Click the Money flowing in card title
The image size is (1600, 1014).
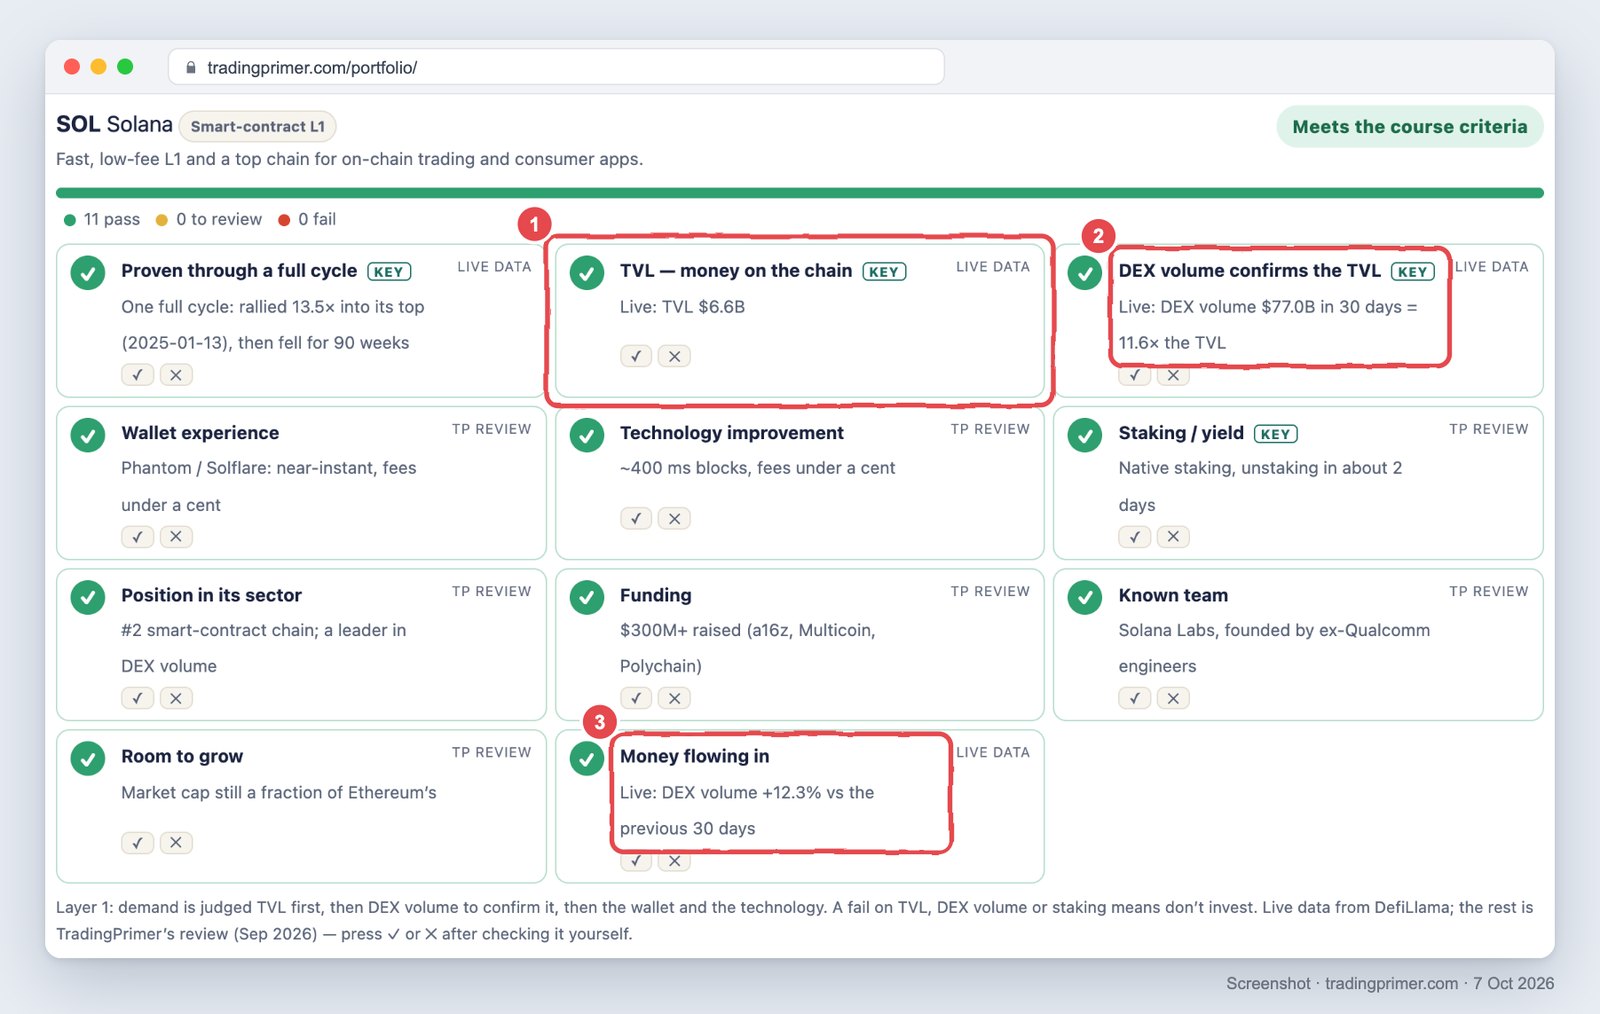coord(694,757)
